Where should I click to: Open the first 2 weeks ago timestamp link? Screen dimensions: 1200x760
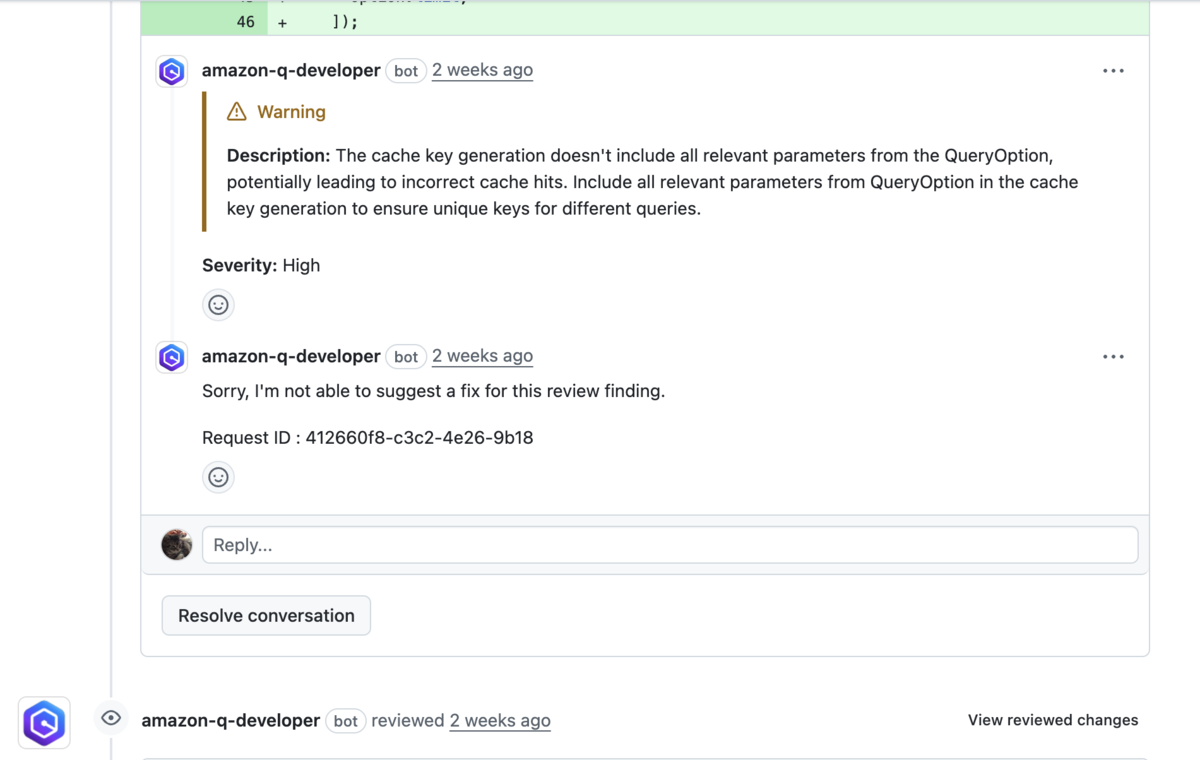click(482, 70)
